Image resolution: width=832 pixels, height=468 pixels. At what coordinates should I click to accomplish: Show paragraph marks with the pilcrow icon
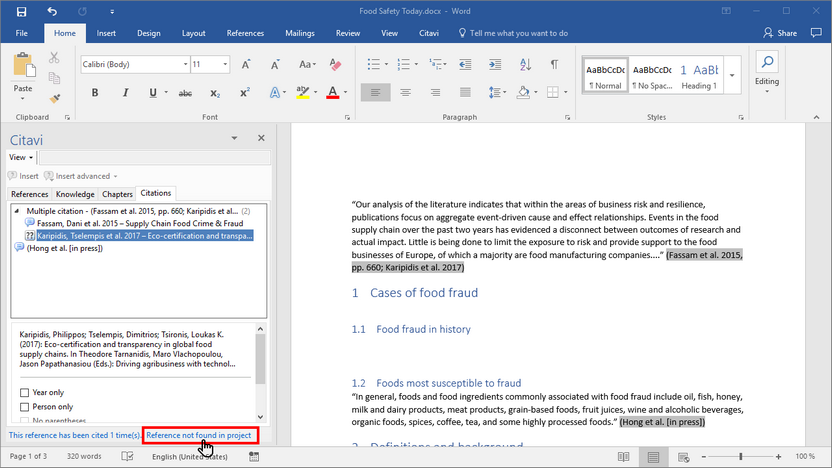(x=554, y=65)
